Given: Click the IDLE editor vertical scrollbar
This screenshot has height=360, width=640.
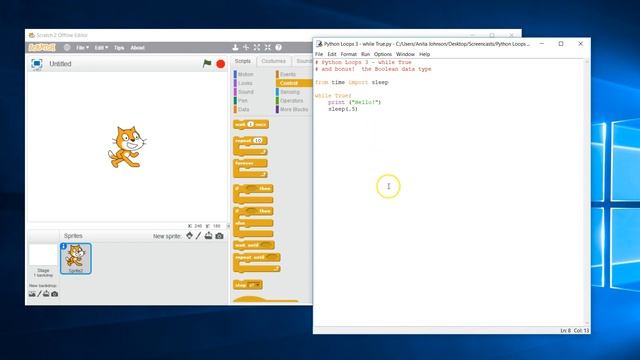Looking at the screenshot, I should pyautogui.click(x=587, y=192).
